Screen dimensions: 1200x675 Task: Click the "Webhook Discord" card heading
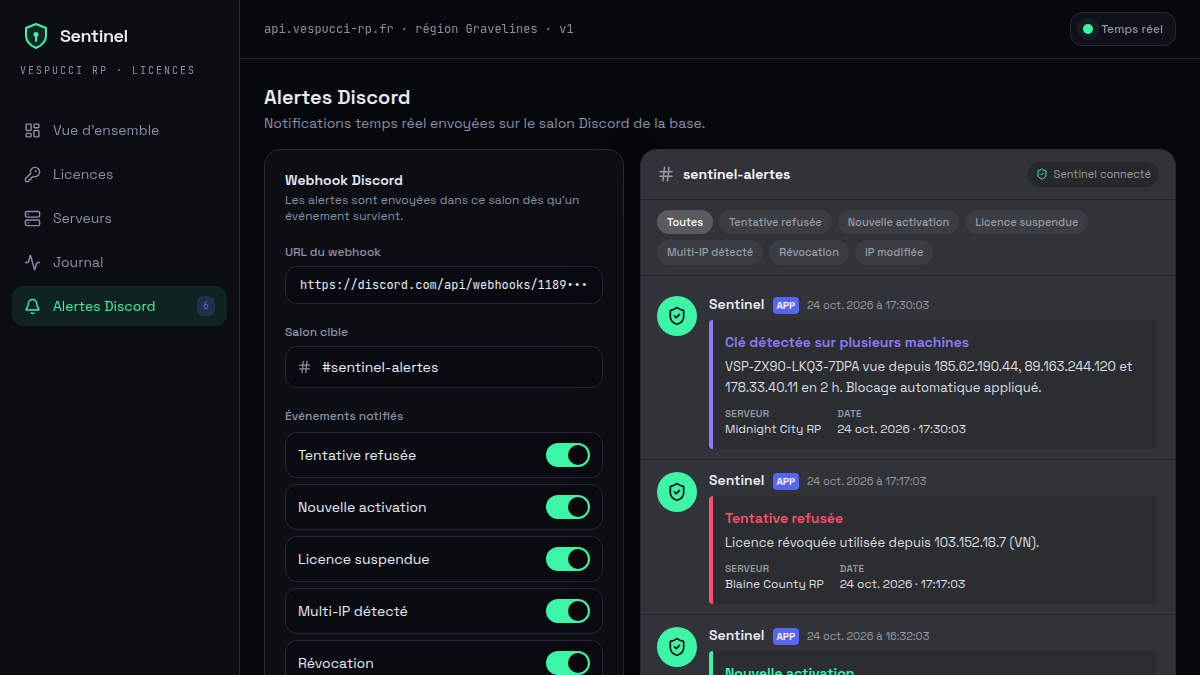click(344, 180)
